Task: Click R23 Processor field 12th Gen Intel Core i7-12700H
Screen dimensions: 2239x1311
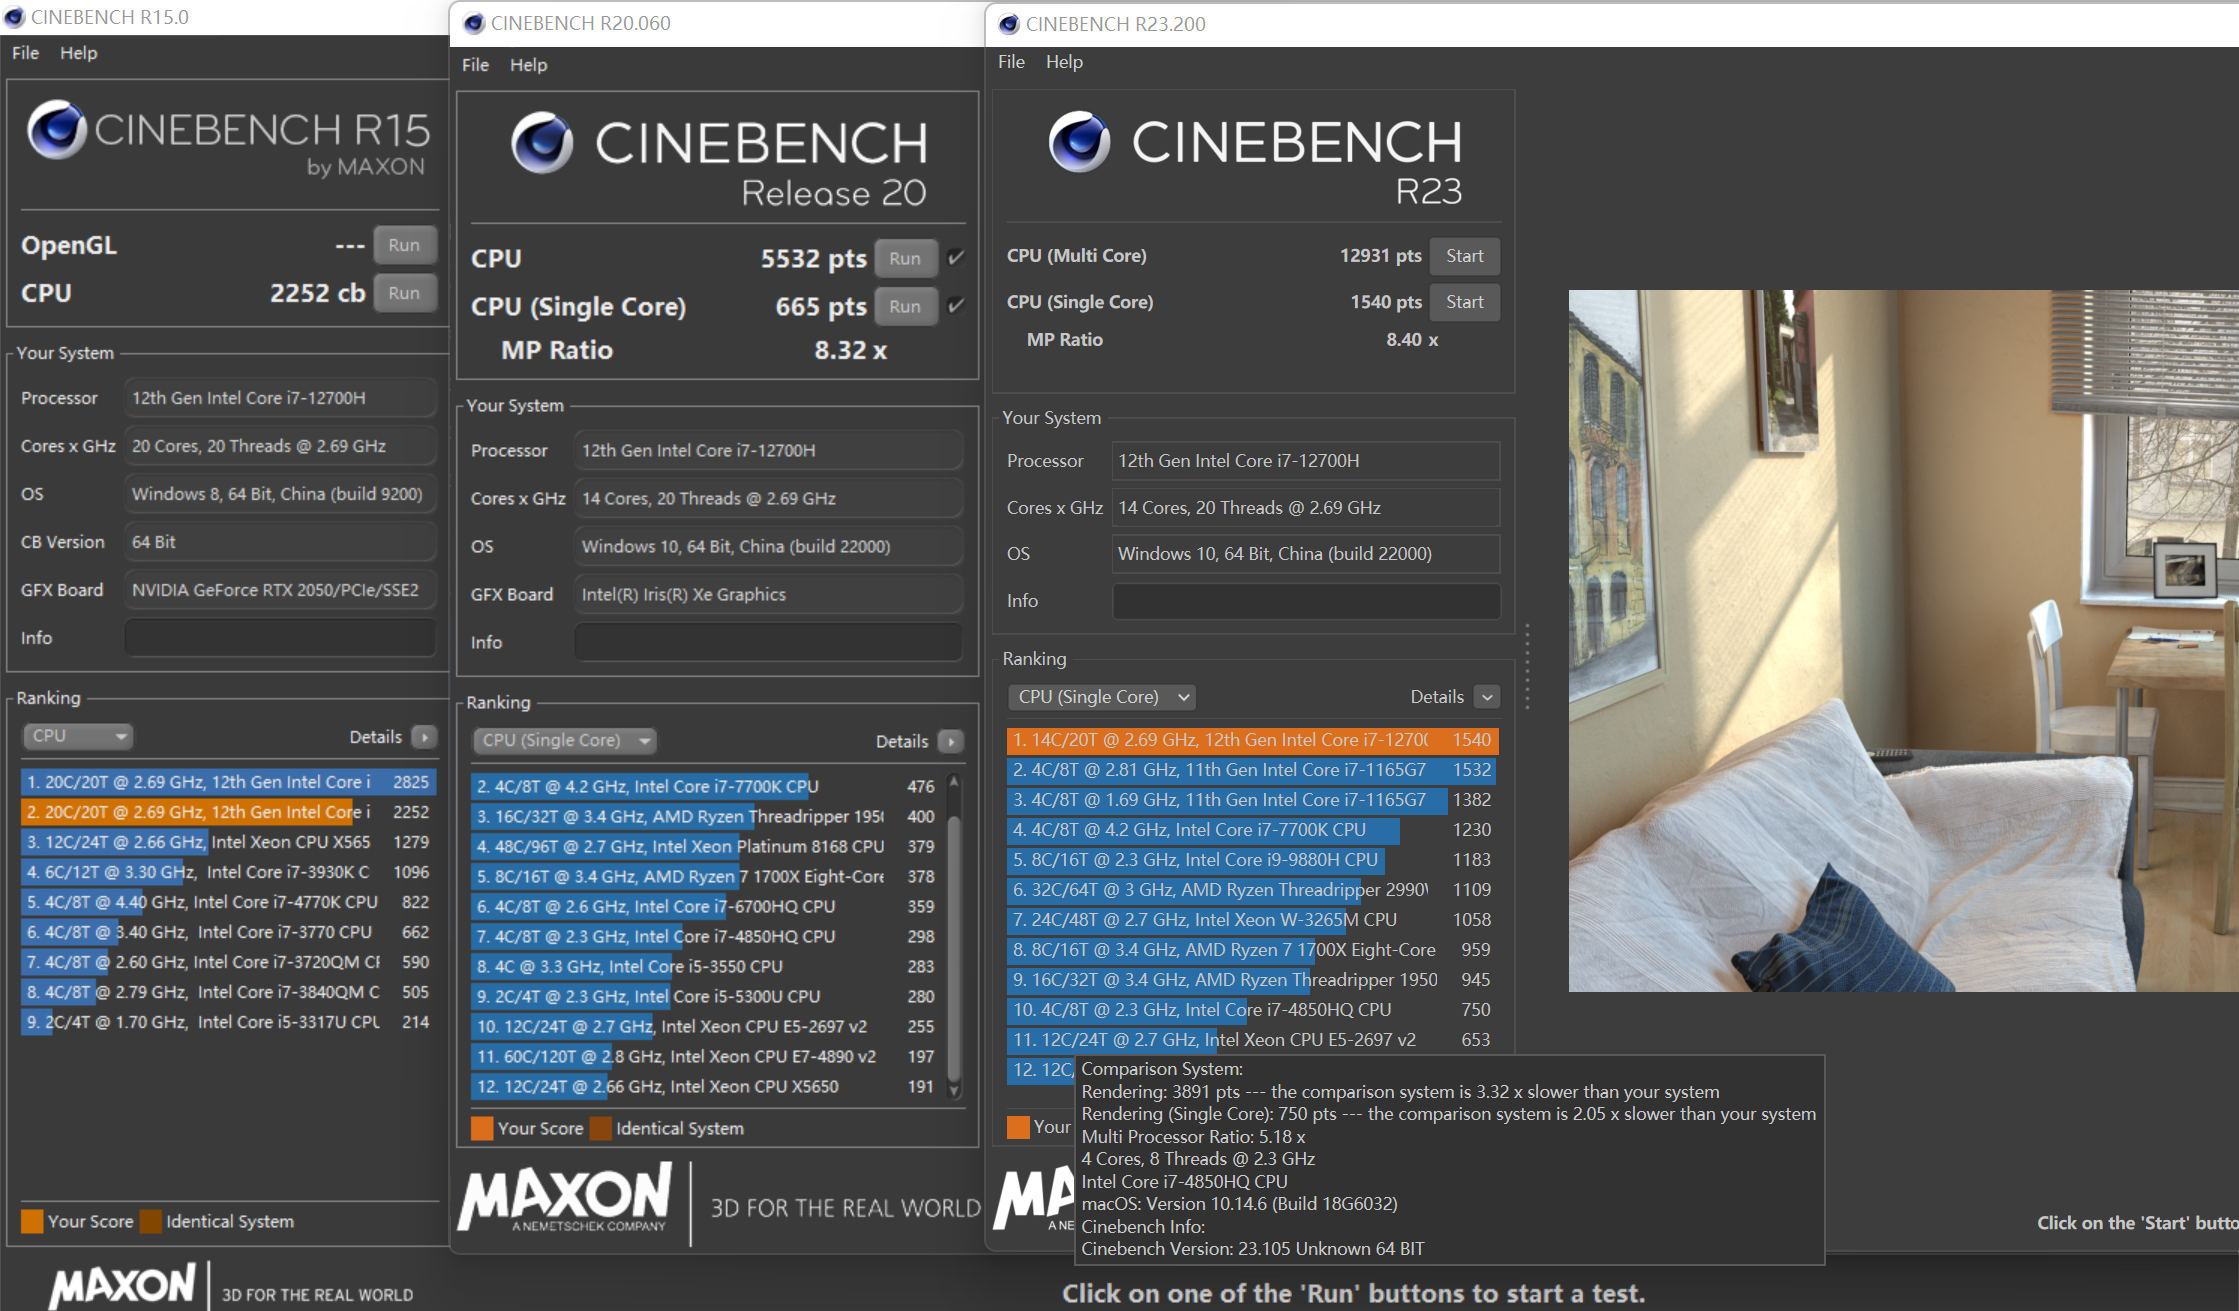Action: [x=1306, y=461]
